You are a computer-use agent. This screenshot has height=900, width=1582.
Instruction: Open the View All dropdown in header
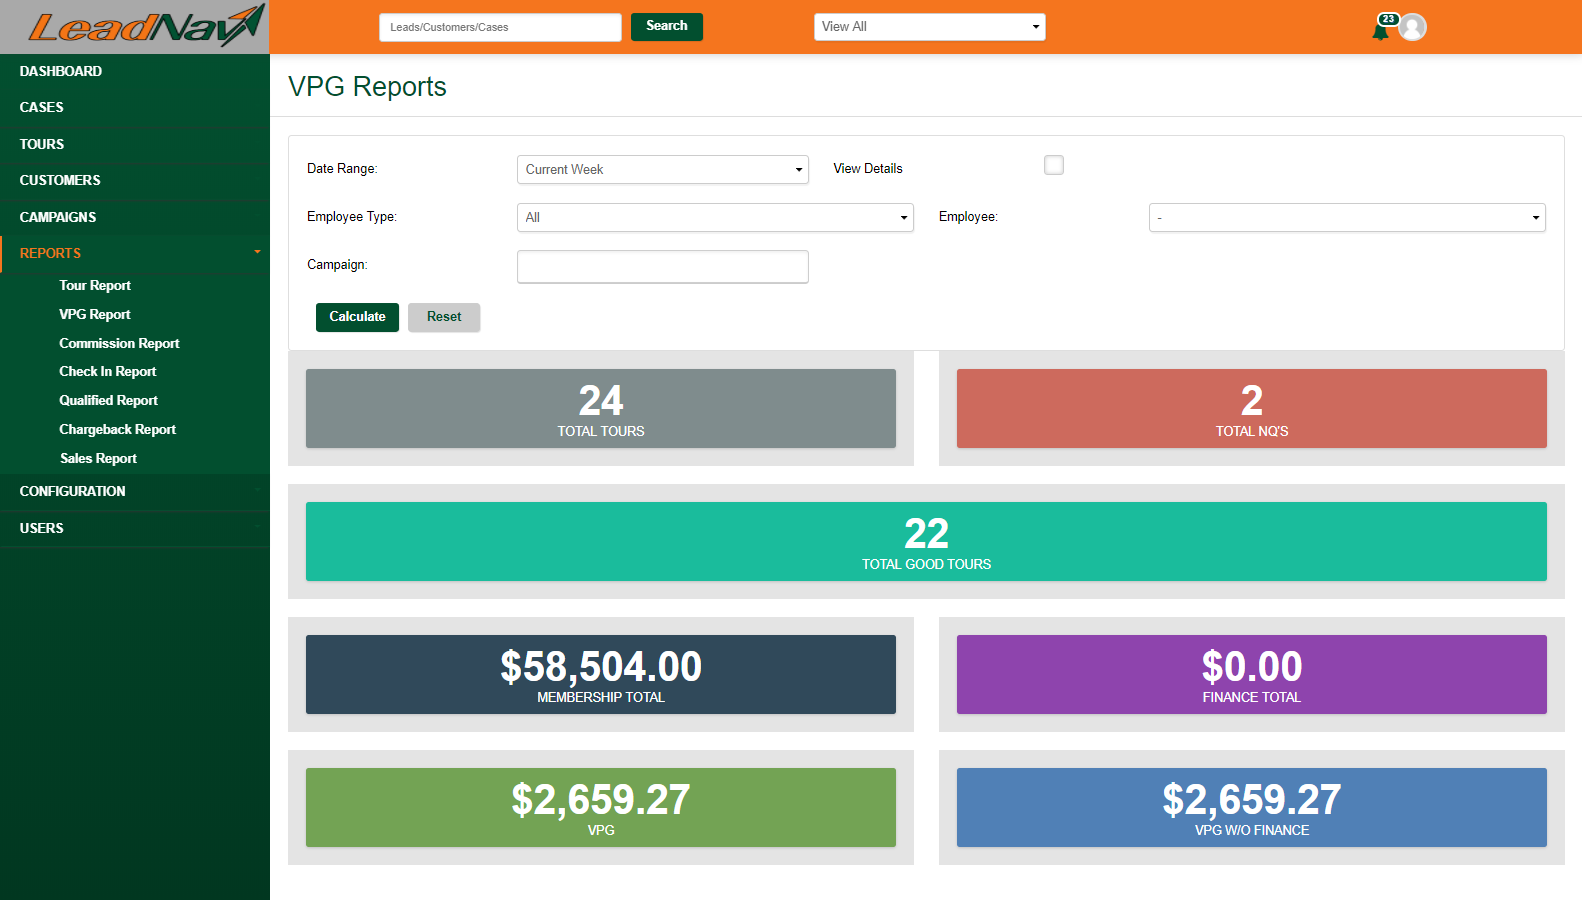coord(929,27)
